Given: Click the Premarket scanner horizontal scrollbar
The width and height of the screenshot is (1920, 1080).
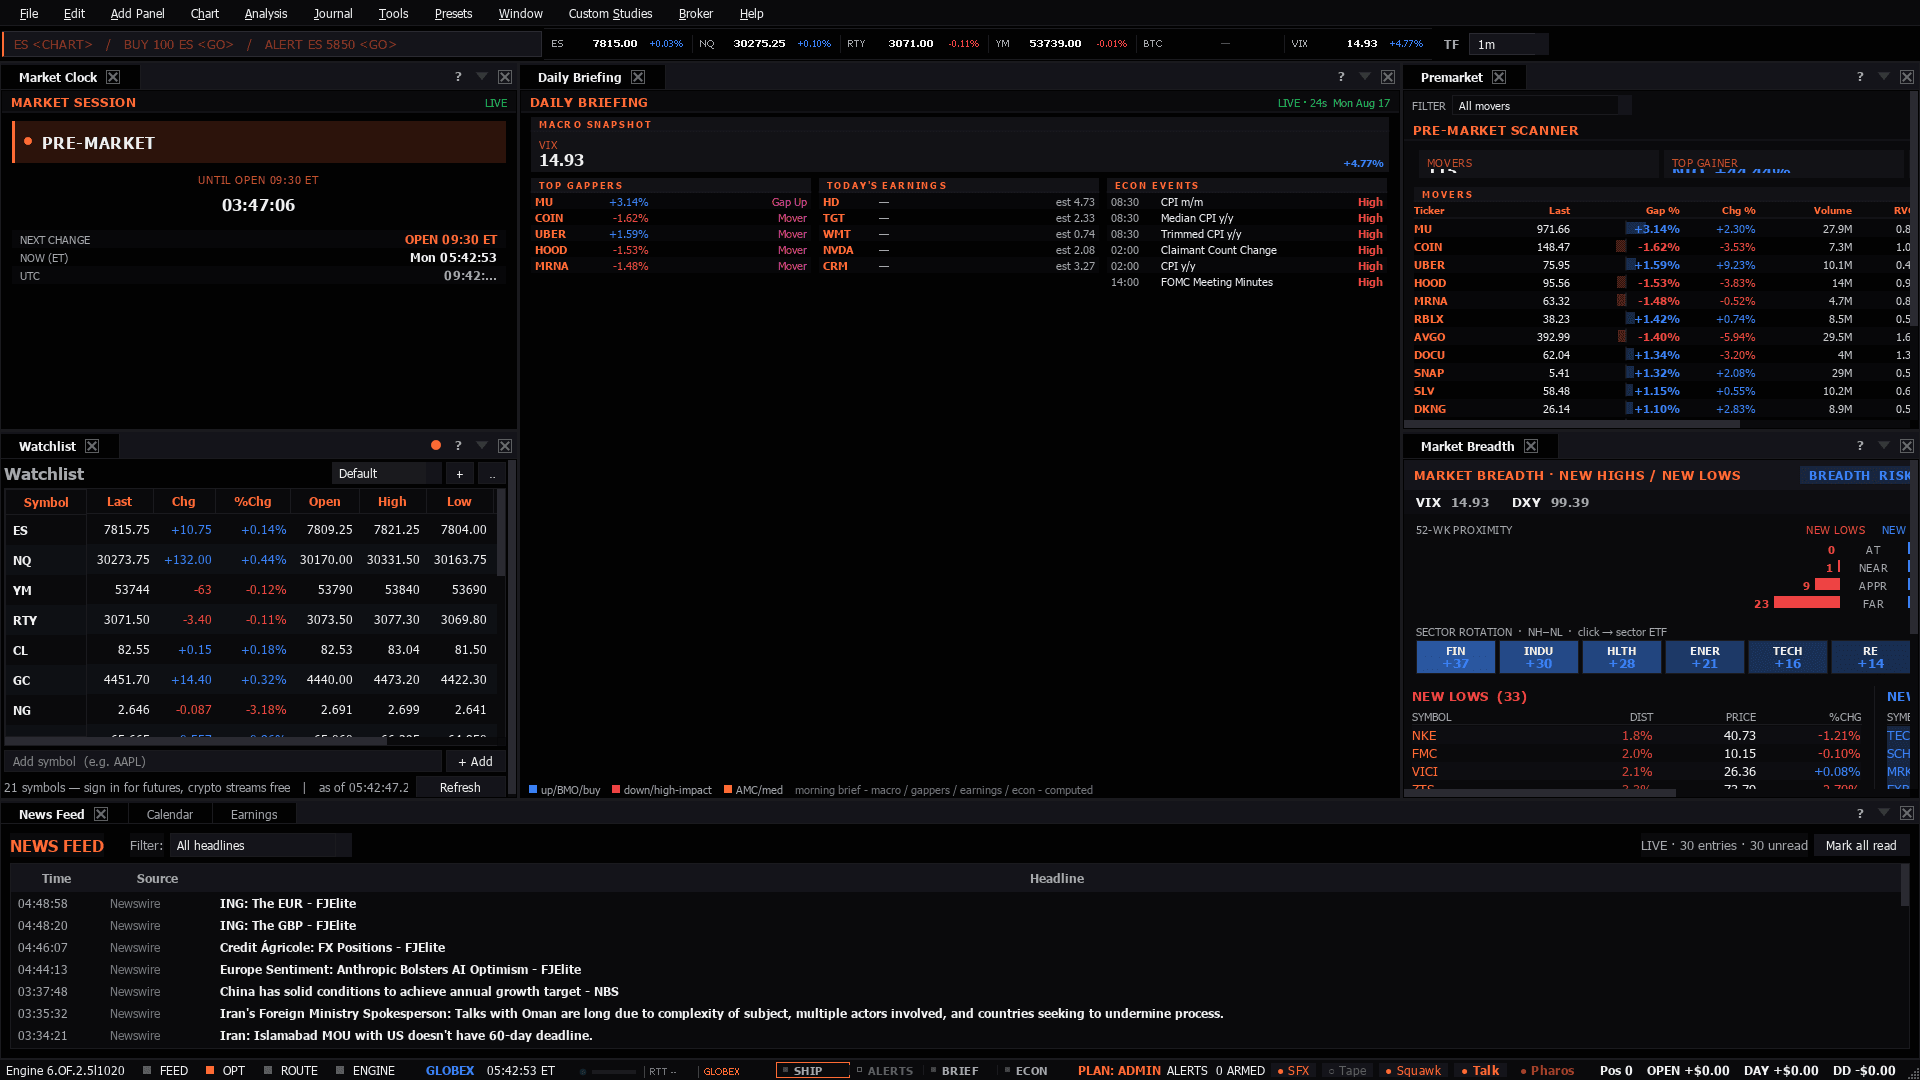Looking at the screenshot, I should (x=1573, y=424).
